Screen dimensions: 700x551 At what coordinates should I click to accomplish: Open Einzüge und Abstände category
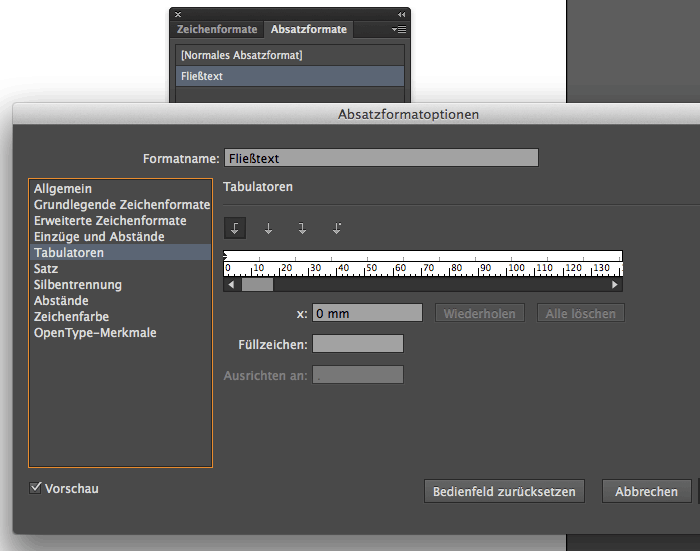point(120,237)
